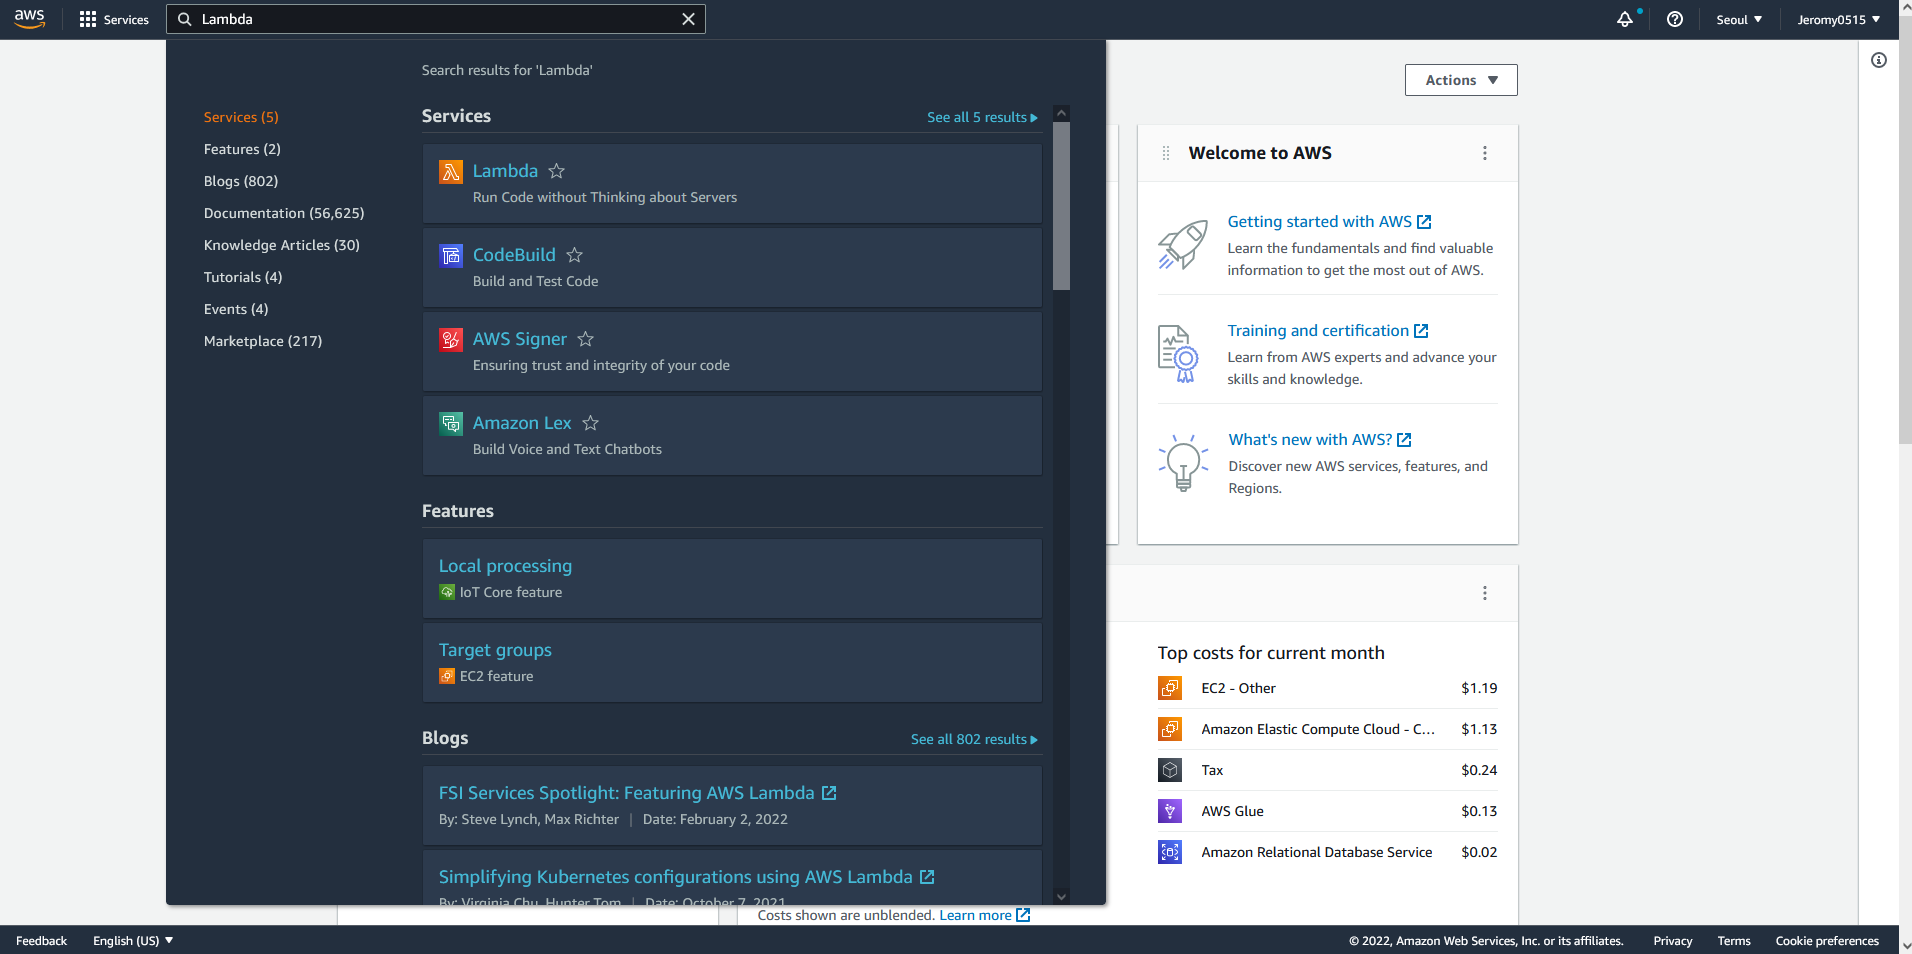Click the AWS Glue cost icon
This screenshot has height=954, width=1912.
(1170, 811)
